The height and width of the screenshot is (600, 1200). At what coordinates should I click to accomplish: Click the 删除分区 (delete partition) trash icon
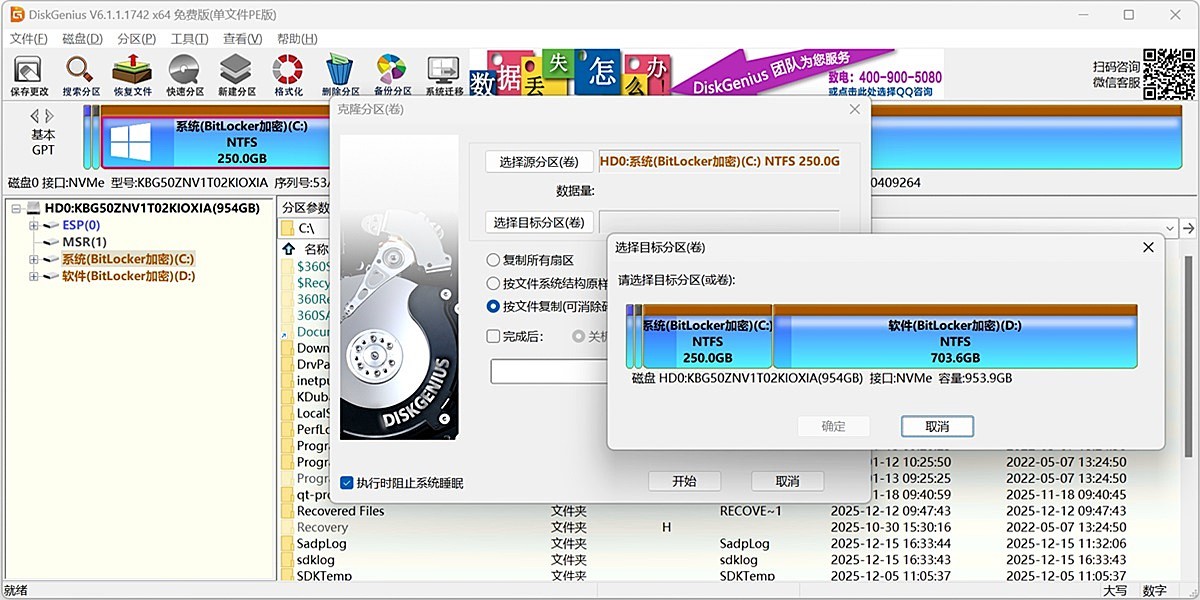(338, 70)
